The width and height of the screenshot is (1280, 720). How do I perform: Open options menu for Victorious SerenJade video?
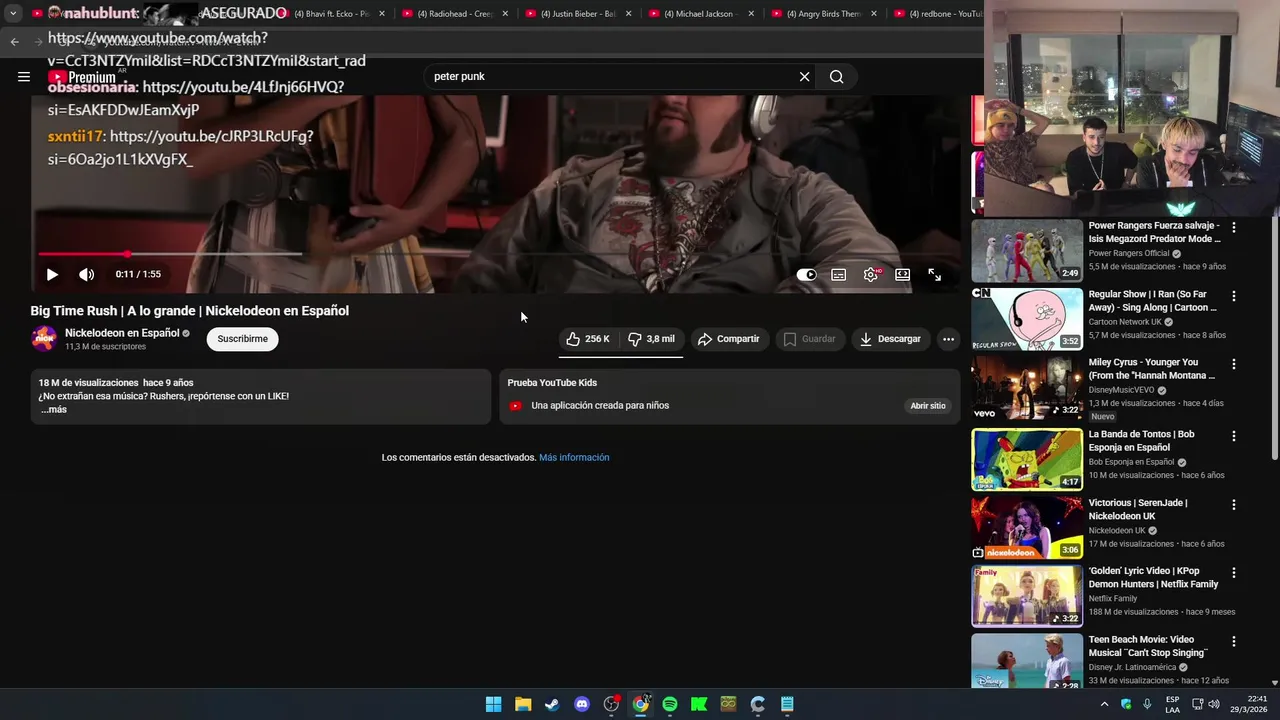point(1233,505)
